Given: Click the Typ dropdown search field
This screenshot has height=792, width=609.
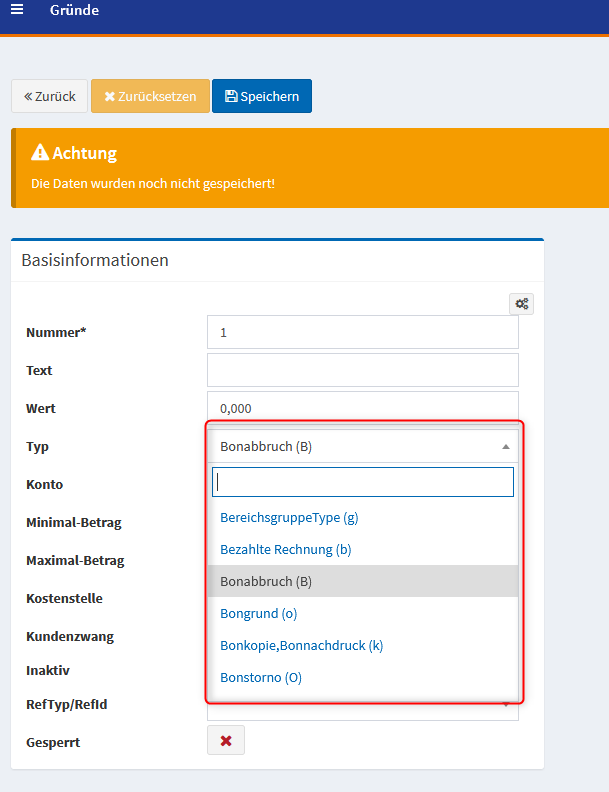Looking at the screenshot, I should coord(362,482).
